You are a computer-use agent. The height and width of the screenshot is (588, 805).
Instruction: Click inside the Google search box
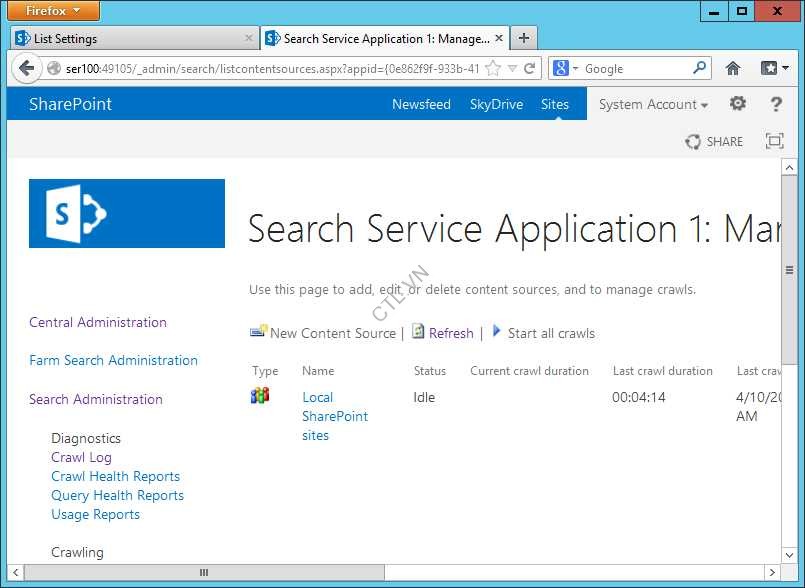tap(636, 69)
